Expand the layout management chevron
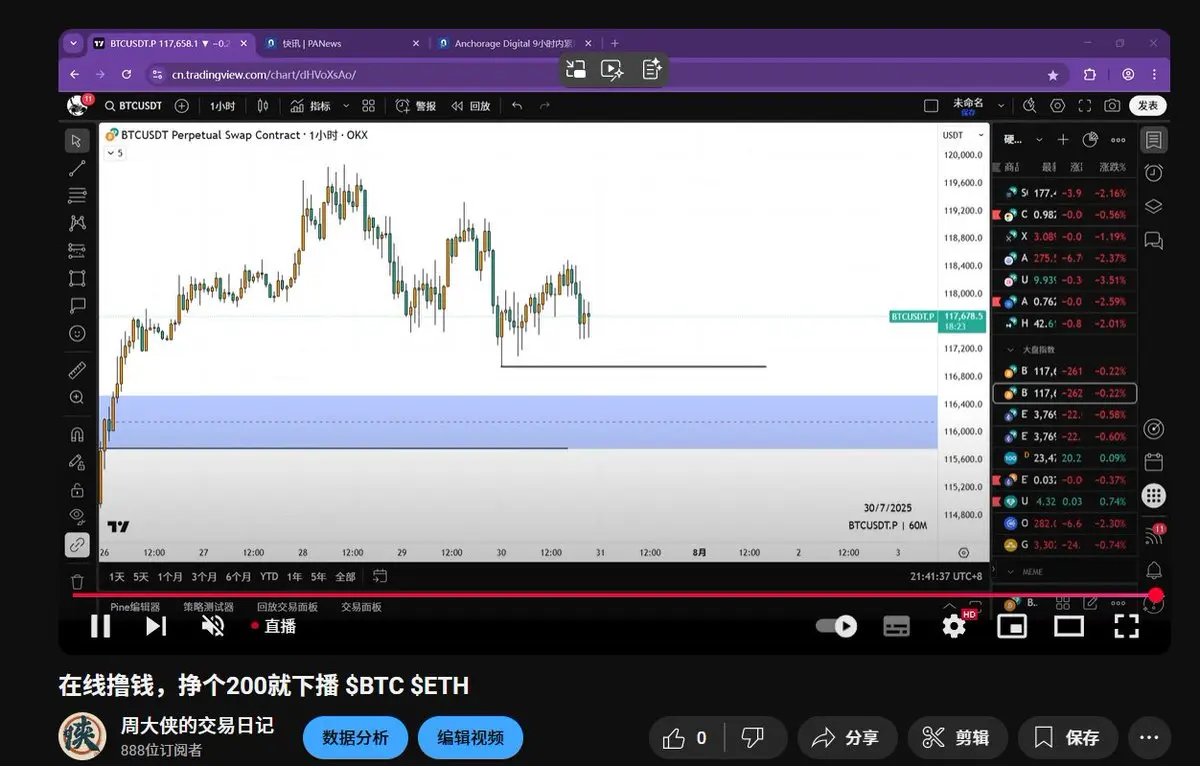The height and width of the screenshot is (766, 1200). pyautogui.click(x=1001, y=106)
